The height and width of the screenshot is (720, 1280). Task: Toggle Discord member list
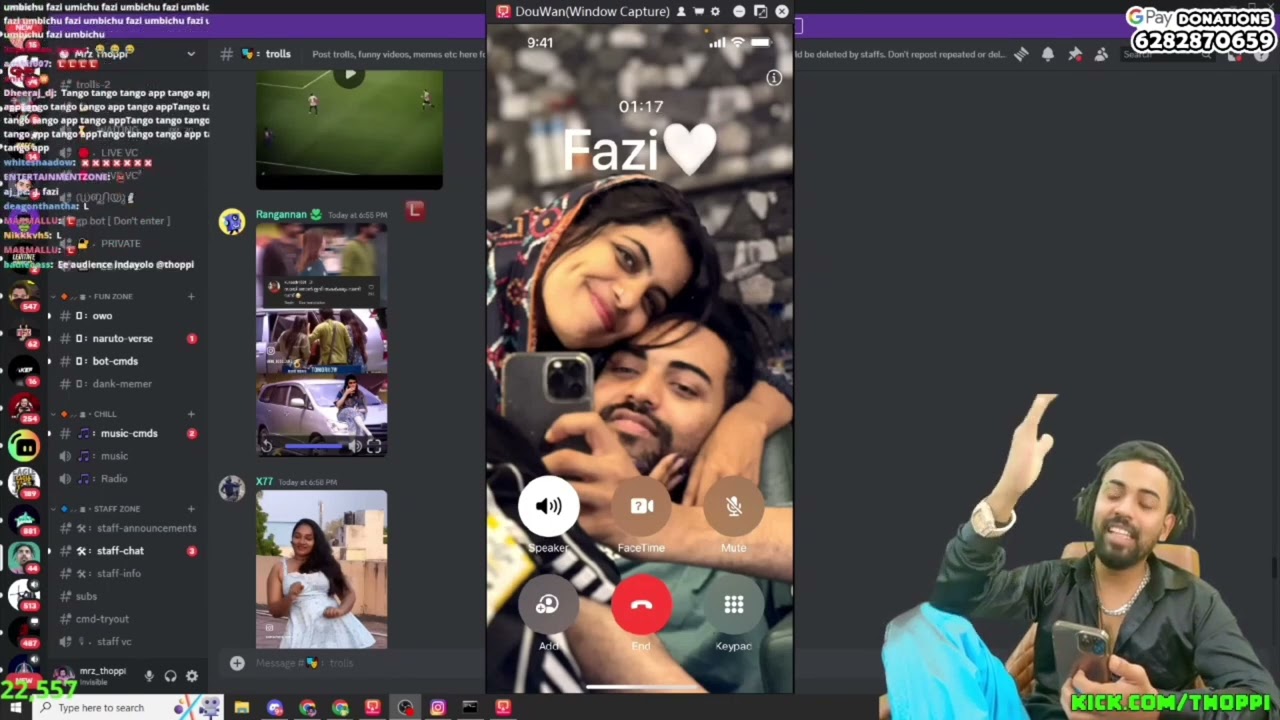pos(1101,54)
